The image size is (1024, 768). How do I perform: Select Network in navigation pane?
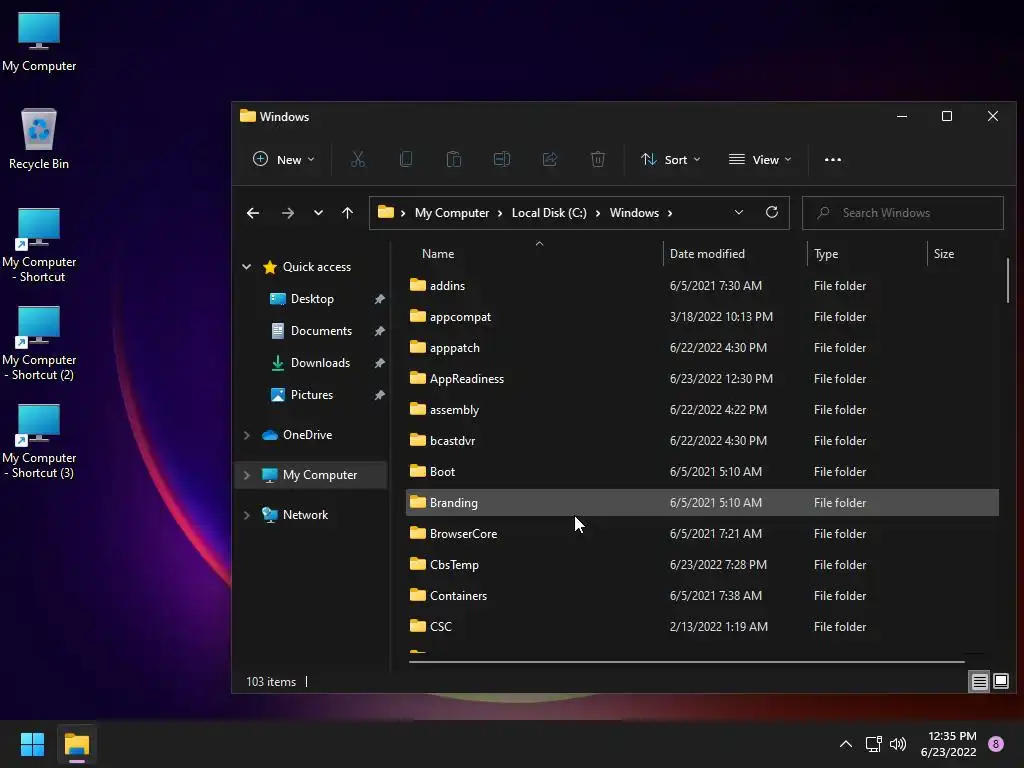pos(305,515)
